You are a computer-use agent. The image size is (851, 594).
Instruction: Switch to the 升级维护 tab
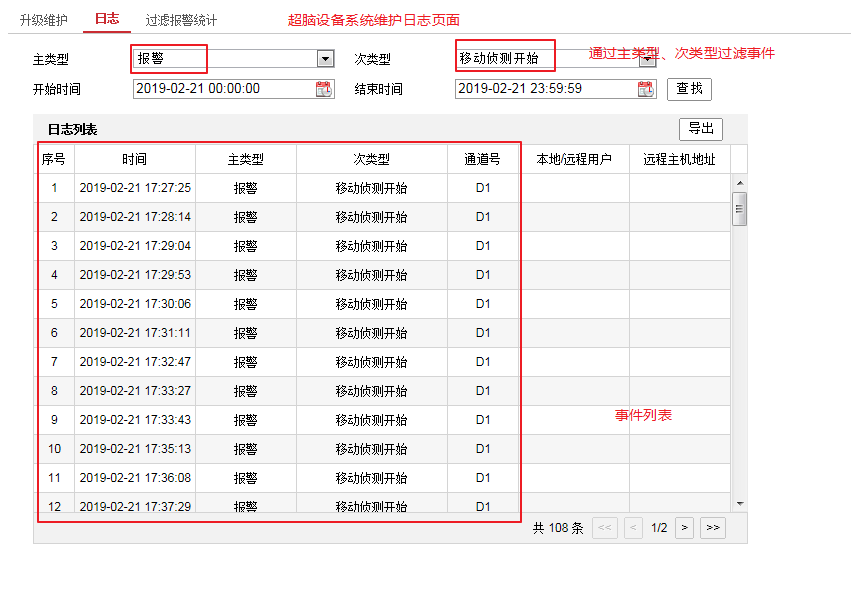(x=42, y=18)
